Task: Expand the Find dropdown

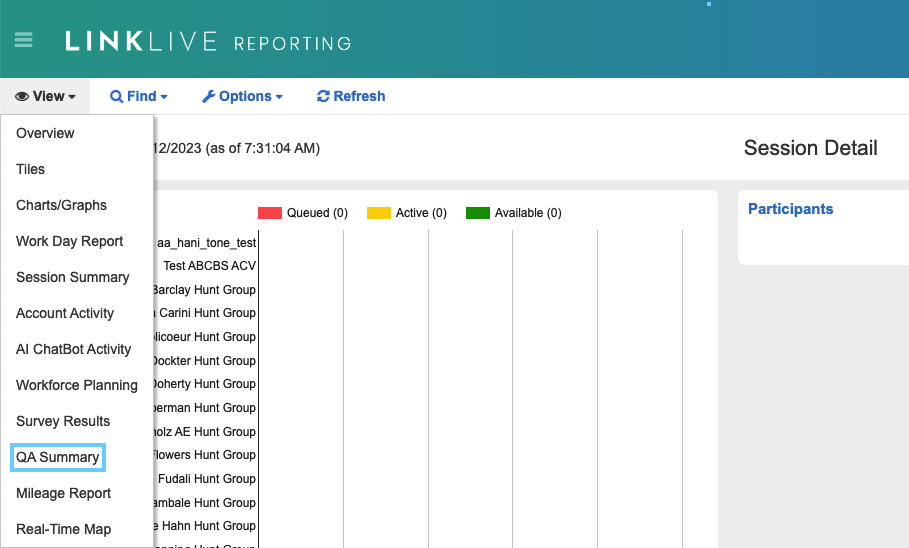Action: click(x=139, y=97)
